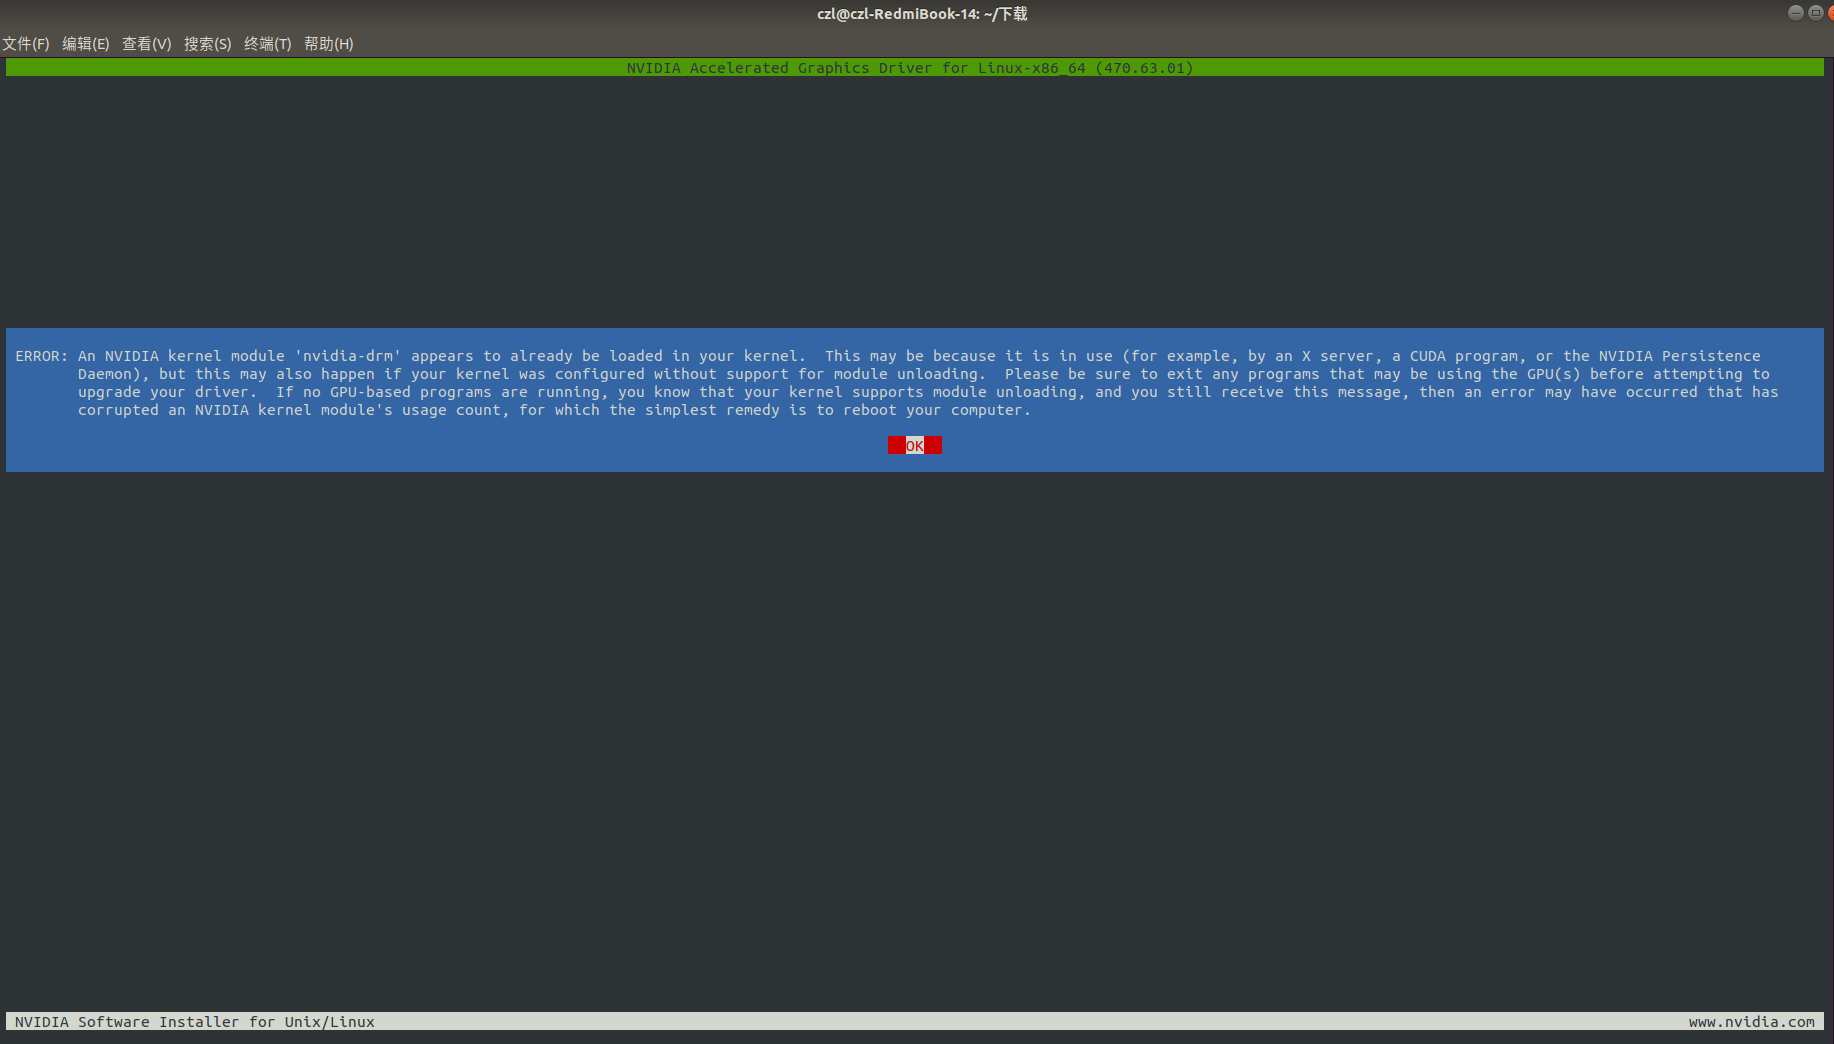Open the 文件(F) menu

pyautogui.click(x=26, y=44)
